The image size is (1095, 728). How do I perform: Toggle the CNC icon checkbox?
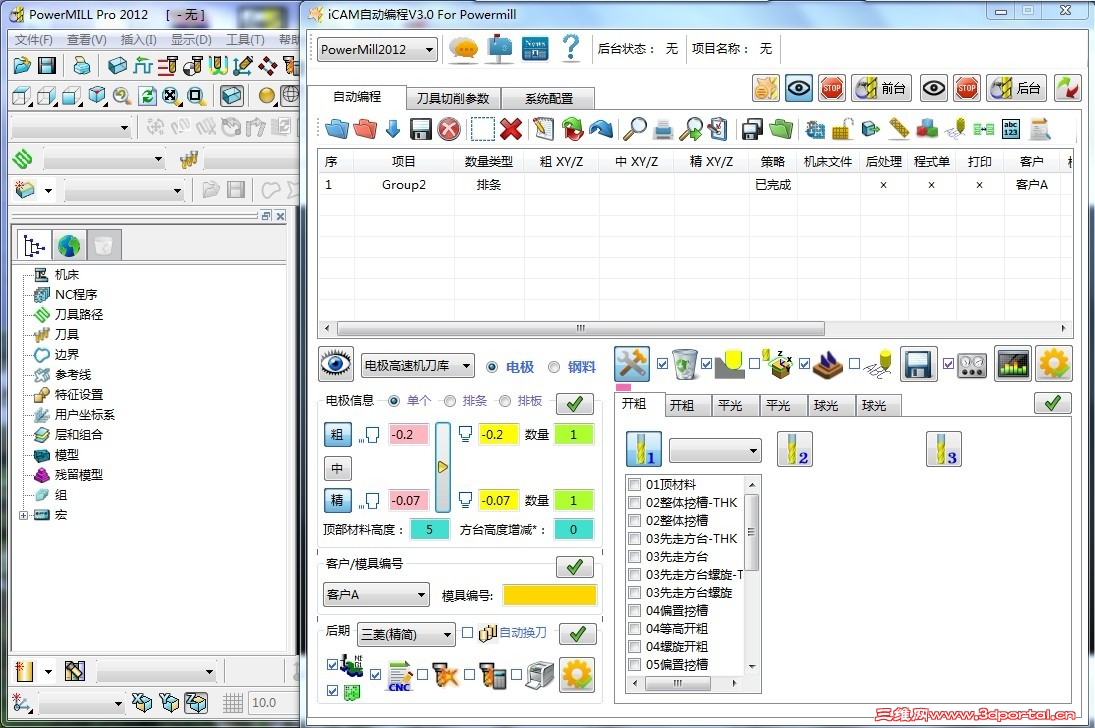376,675
